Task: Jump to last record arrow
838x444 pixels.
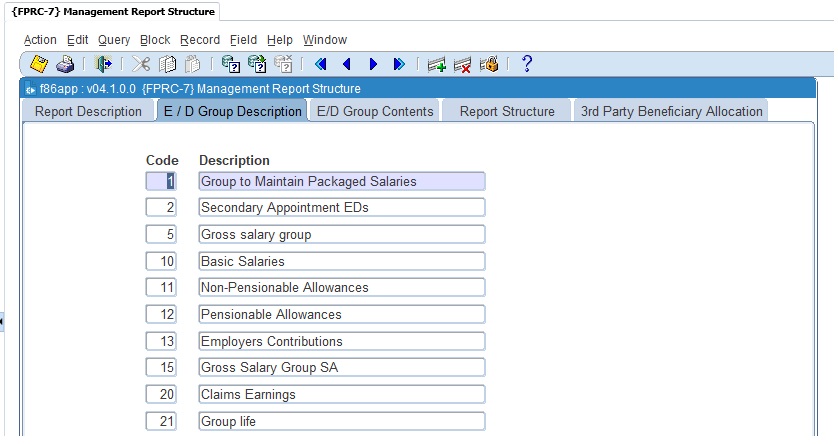Action: pos(398,64)
